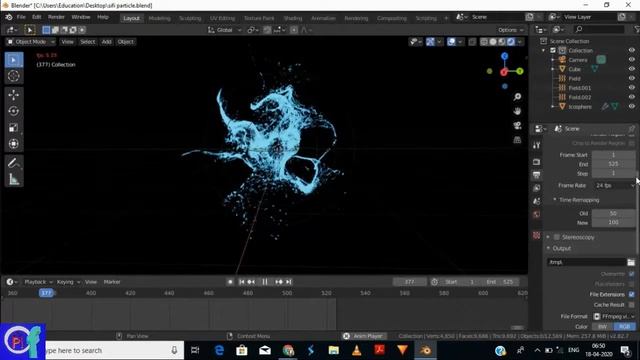Open the Output properties tab
This screenshot has height=360, width=640.
click(536, 175)
